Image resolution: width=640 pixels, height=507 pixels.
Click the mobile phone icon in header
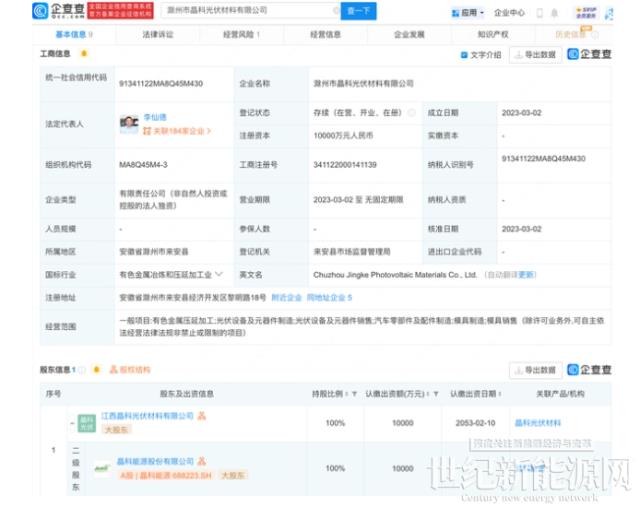pos(540,13)
